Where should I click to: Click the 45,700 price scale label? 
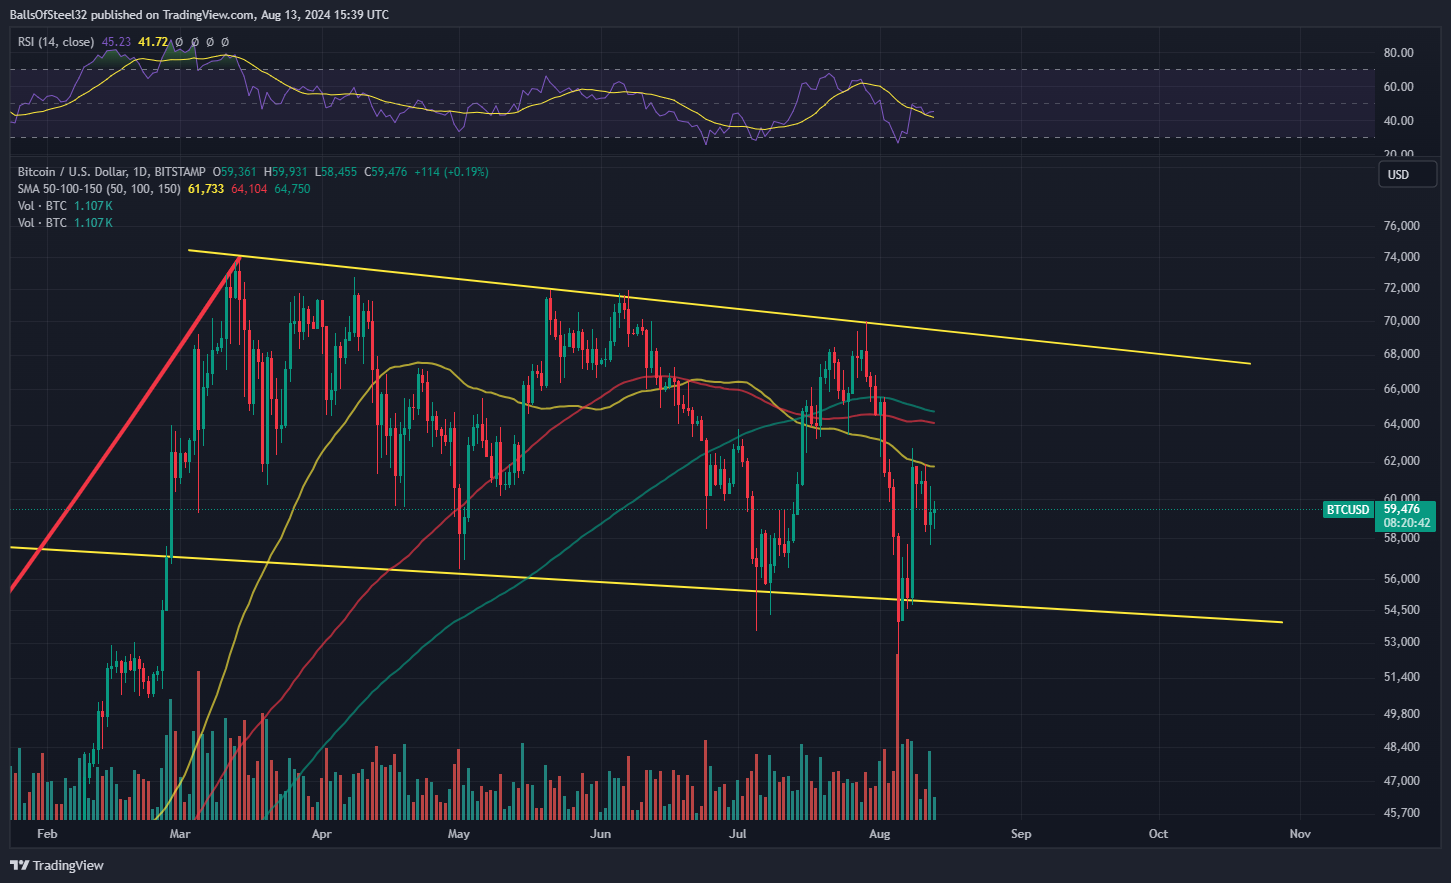1401,813
